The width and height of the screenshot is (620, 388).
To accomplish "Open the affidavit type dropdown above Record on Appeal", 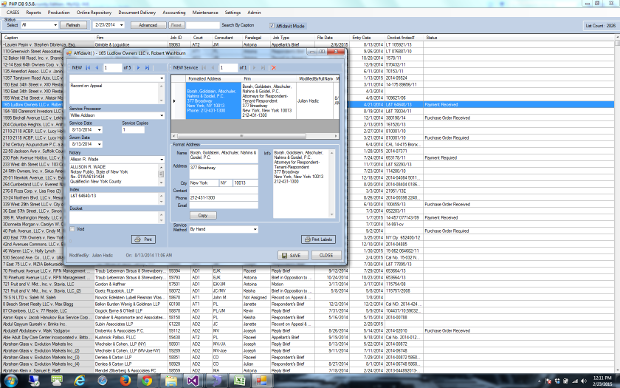I will (x=162, y=78).
